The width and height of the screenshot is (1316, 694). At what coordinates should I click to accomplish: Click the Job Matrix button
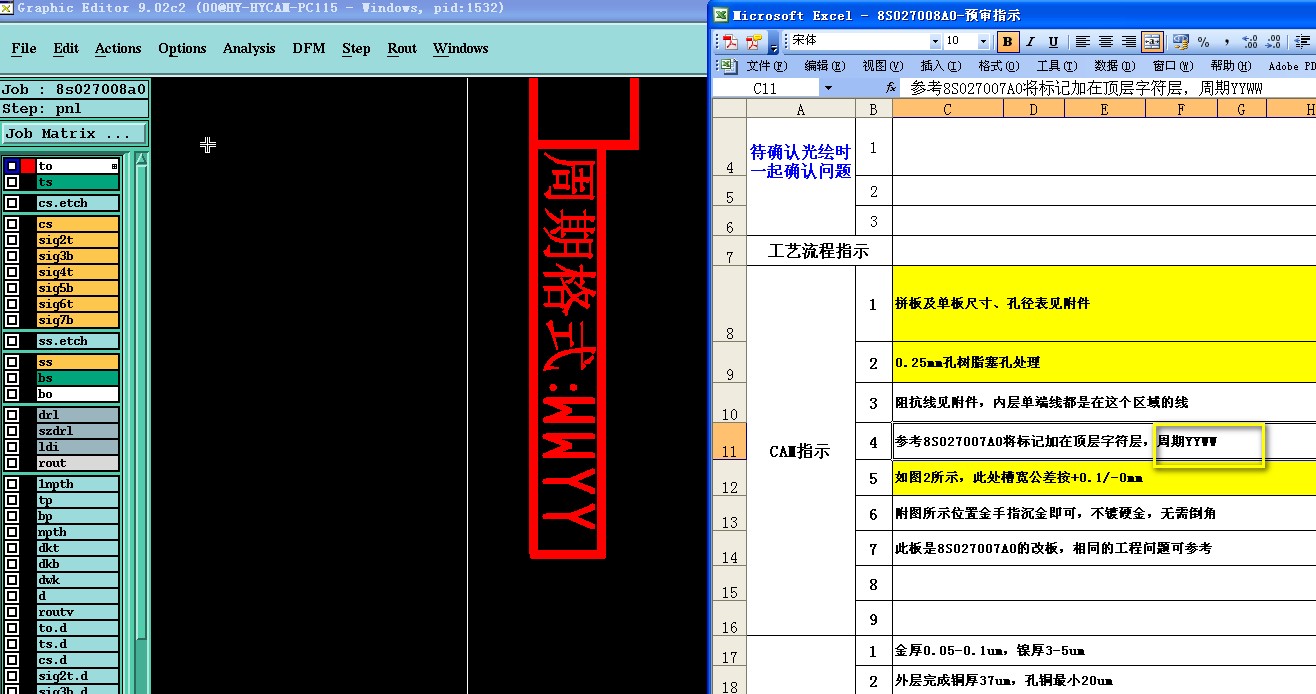[74, 134]
